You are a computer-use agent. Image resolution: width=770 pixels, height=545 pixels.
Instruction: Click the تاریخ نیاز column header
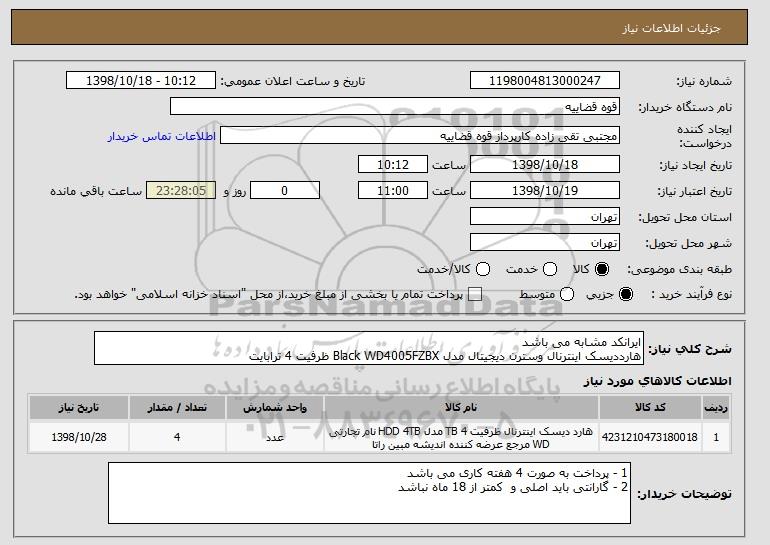79,408
